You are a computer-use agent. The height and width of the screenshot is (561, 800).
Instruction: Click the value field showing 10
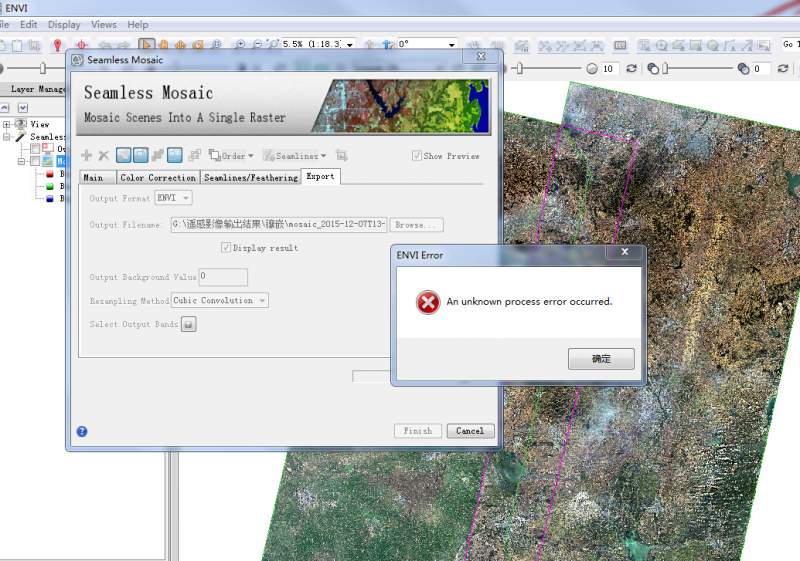[x=610, y=68]
